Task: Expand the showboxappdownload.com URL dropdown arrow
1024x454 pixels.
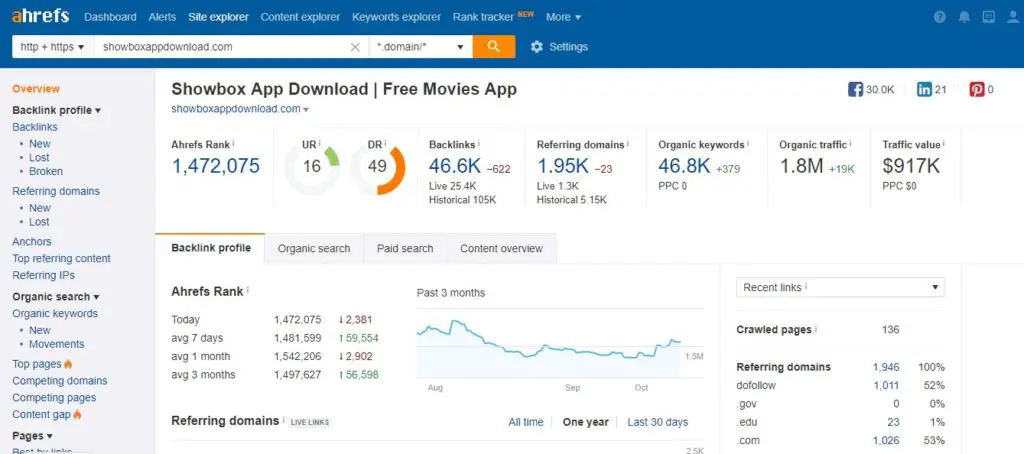Action: (306, 110)
